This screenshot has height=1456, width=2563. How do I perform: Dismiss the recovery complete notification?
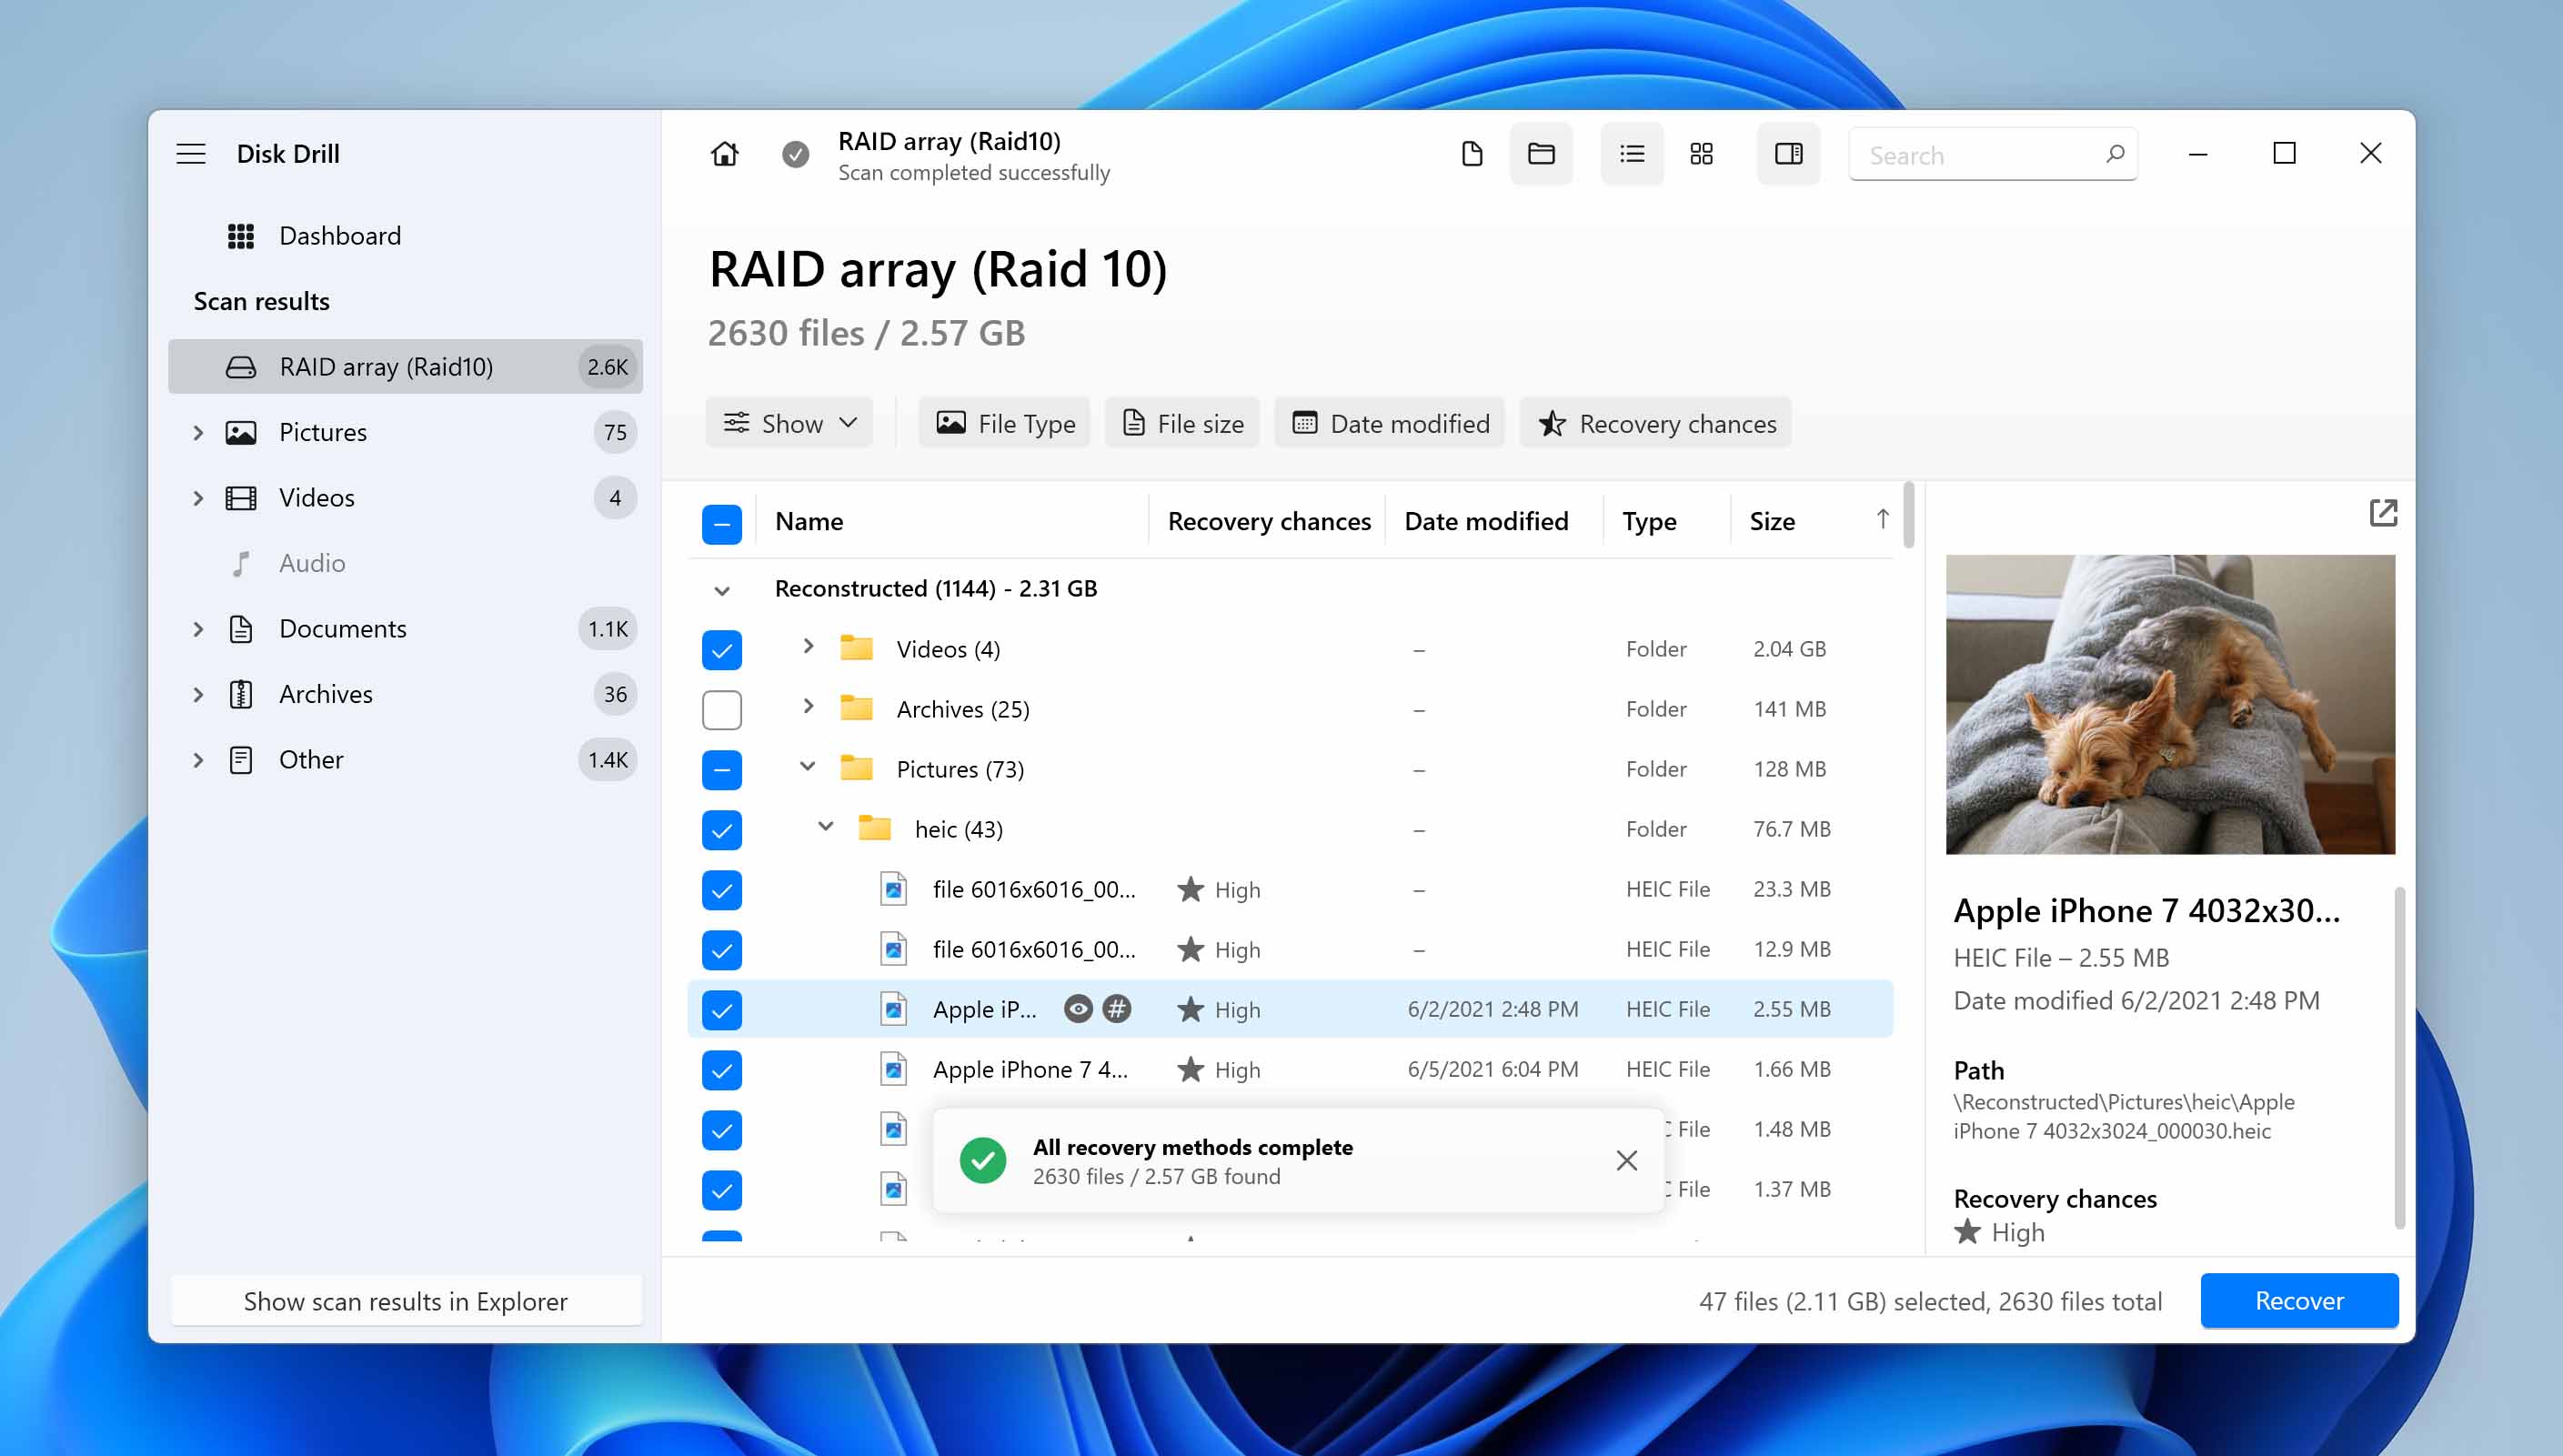click(1626, 1160)
